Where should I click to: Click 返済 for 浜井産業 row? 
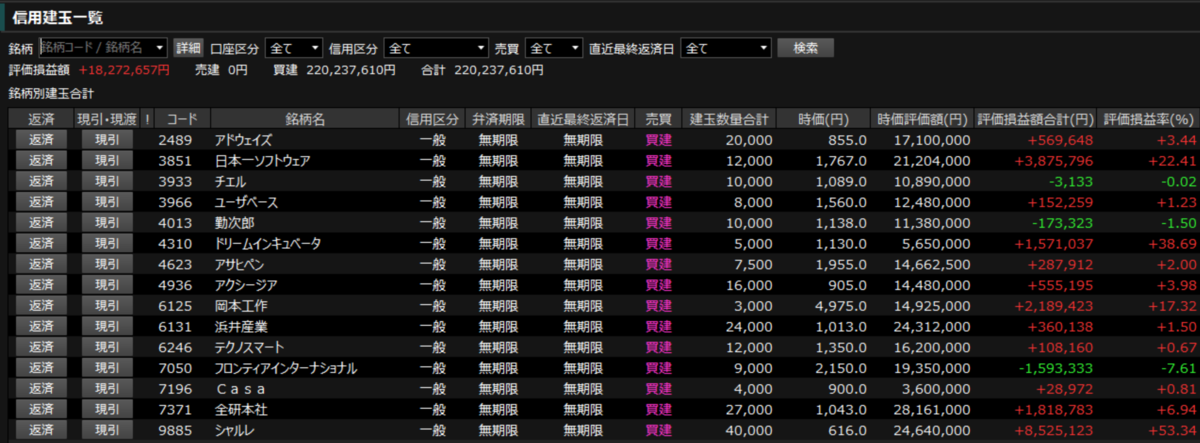click(41, 326)
